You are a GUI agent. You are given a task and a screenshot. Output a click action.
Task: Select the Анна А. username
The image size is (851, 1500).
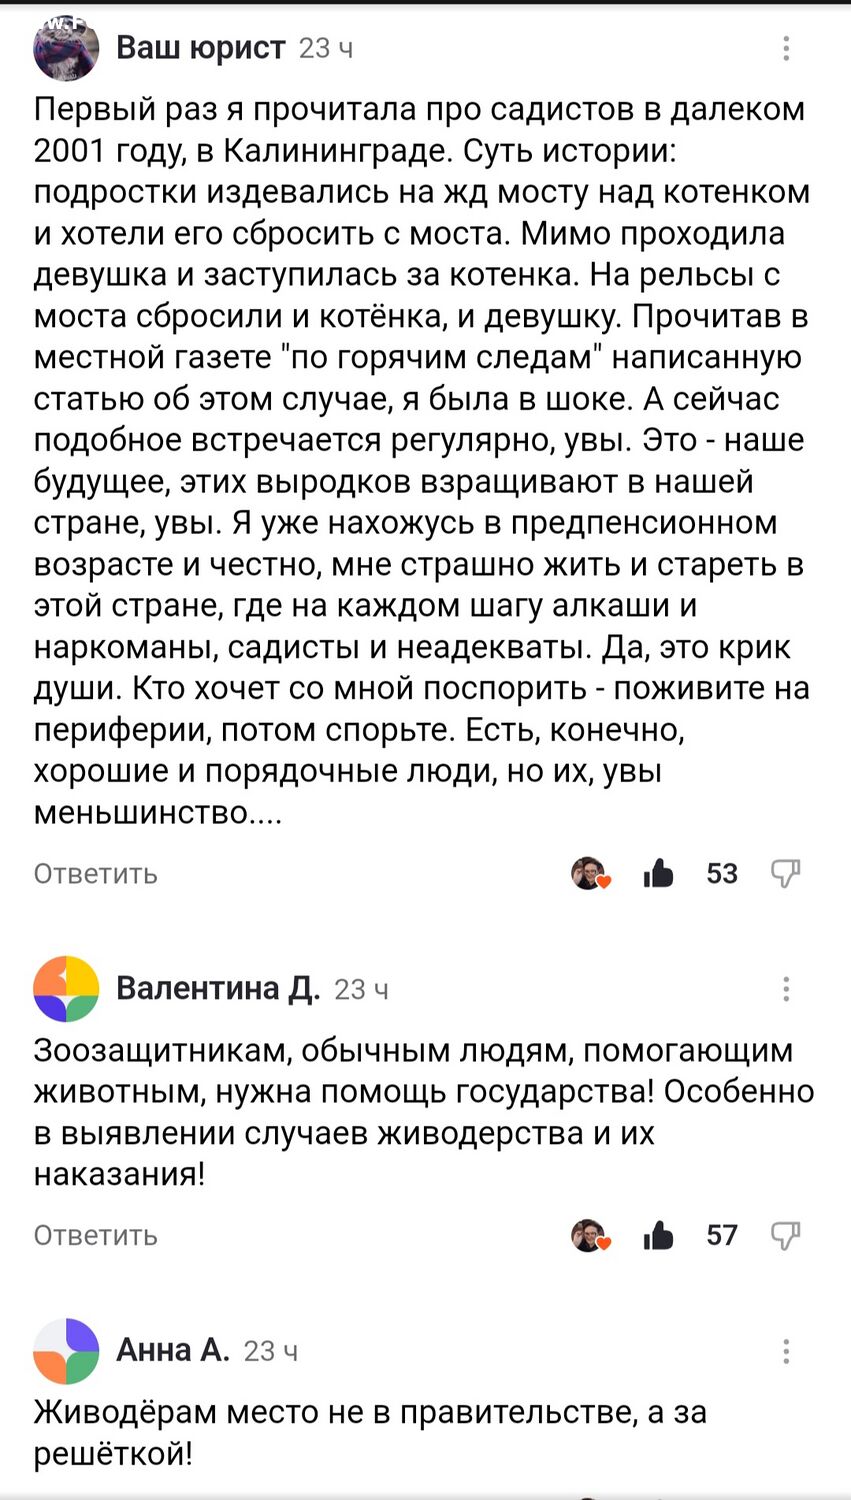click(173, 1351)
